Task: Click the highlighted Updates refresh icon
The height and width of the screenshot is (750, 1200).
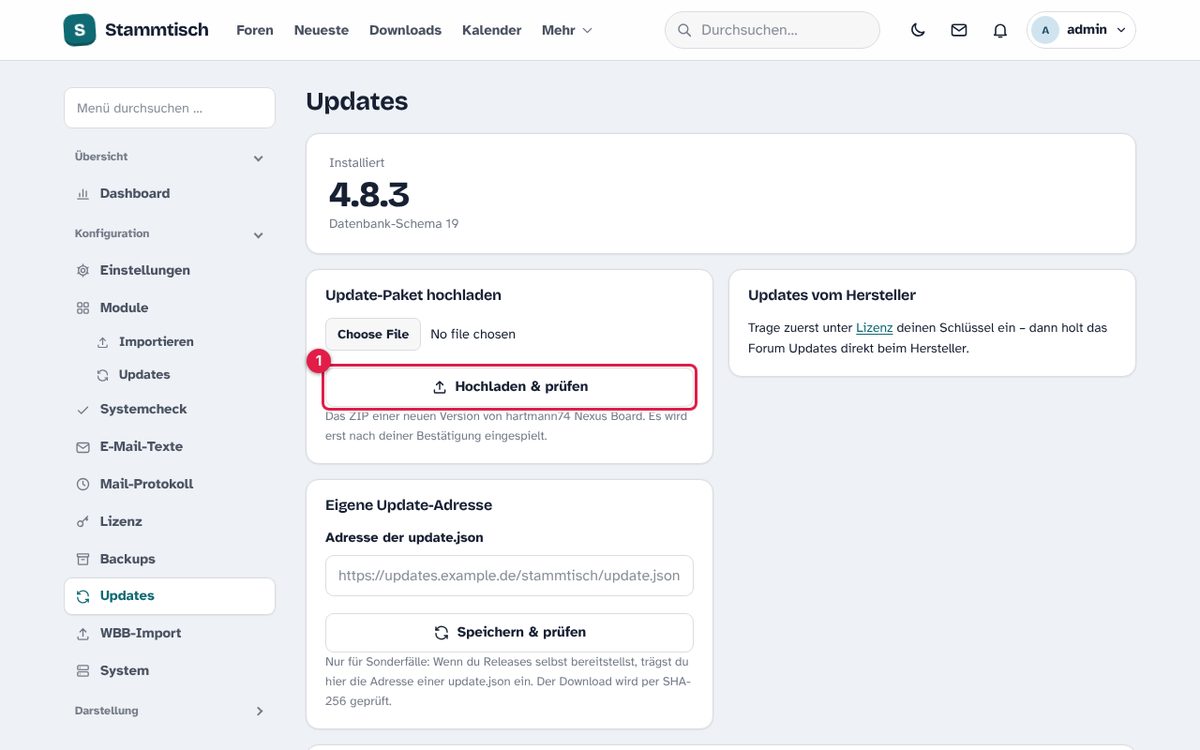Action: coord(83,596)
